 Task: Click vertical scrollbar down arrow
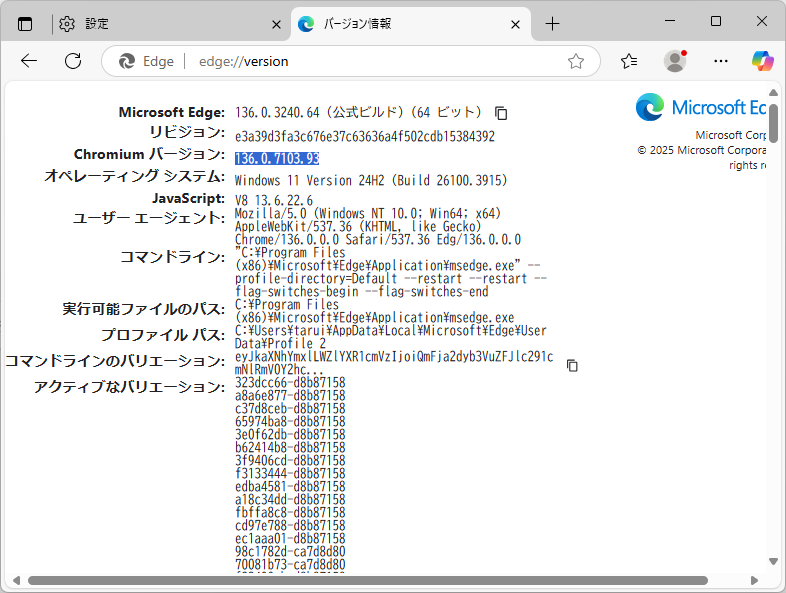[773, 561]
